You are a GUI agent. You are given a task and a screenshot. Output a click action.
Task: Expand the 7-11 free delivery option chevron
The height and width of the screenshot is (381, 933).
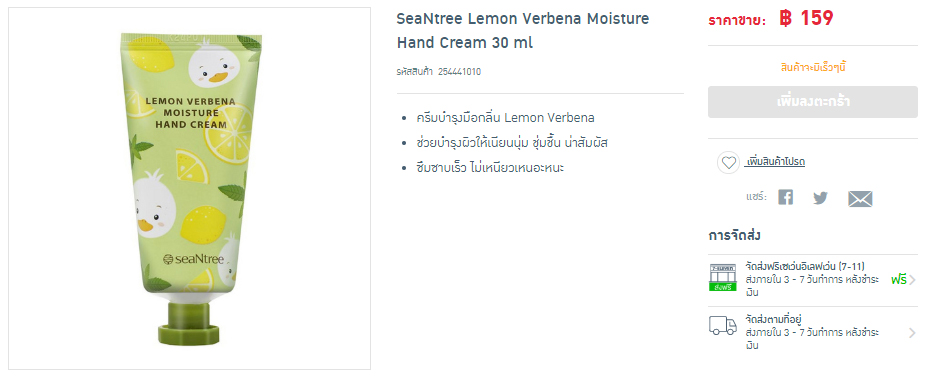point(913,280)
